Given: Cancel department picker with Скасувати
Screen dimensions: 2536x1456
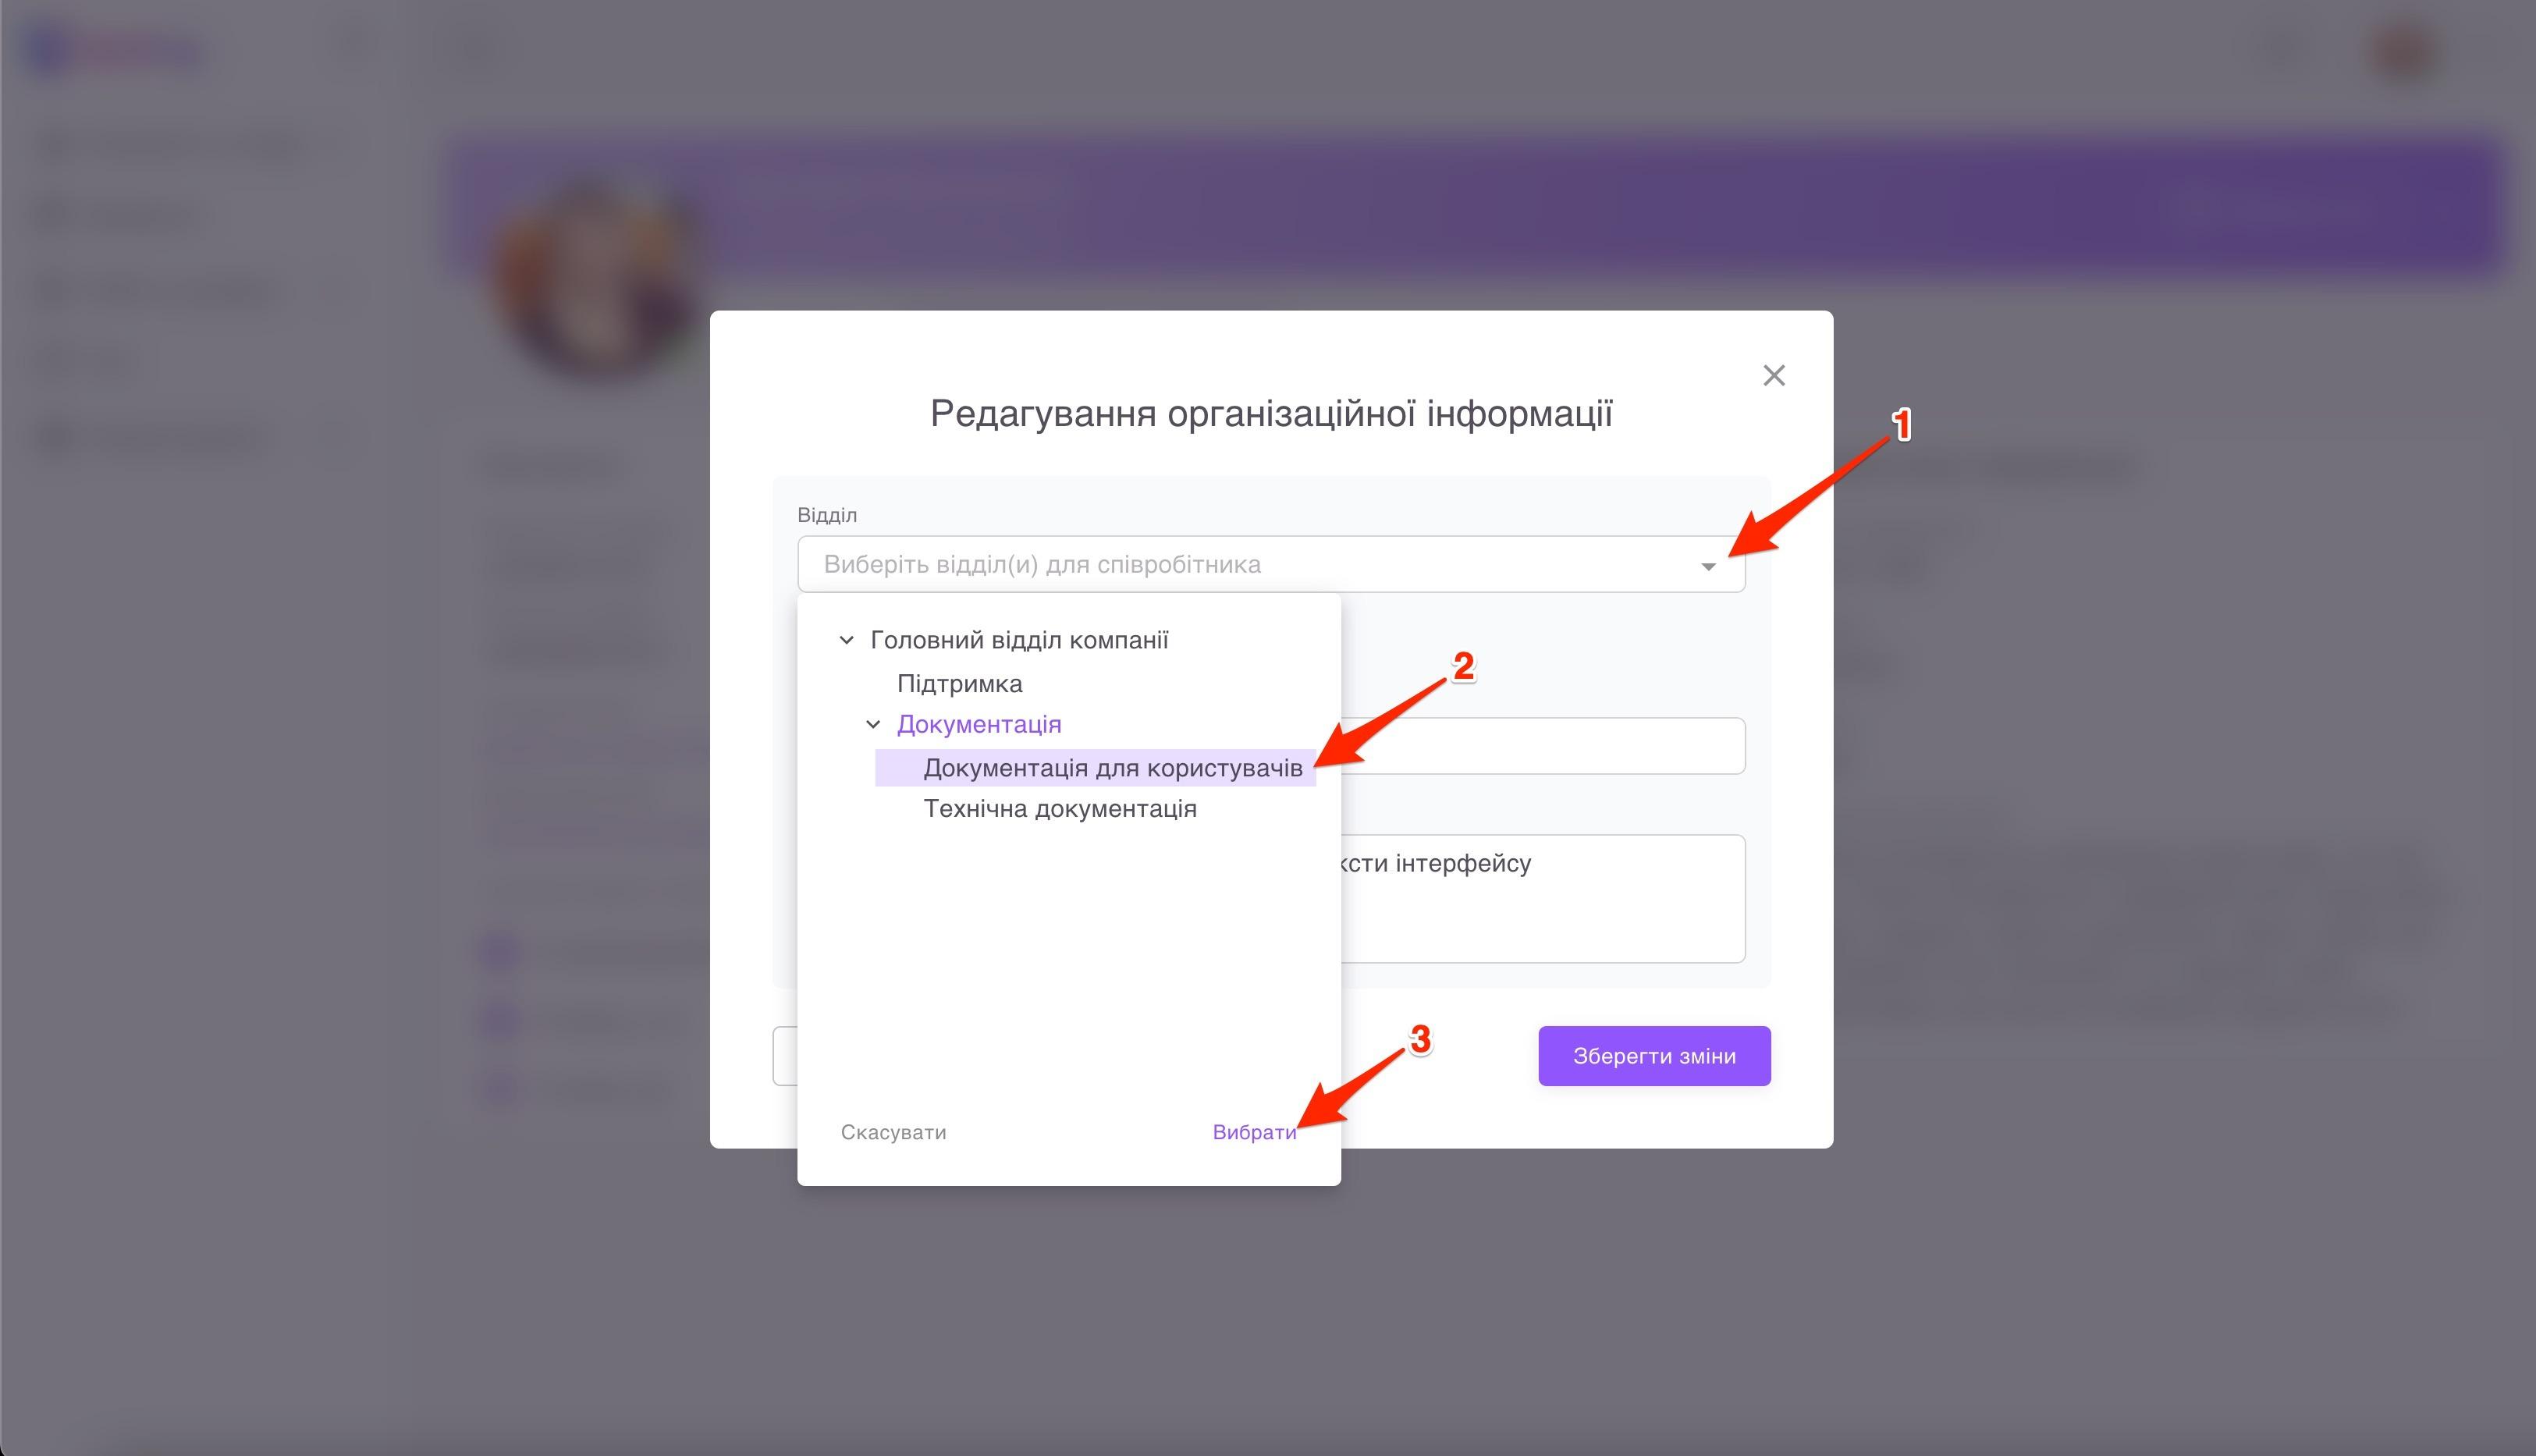Looking at the screenshot, I should coord(893,1132).
